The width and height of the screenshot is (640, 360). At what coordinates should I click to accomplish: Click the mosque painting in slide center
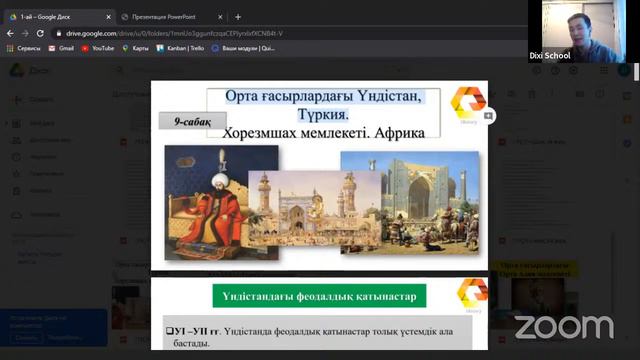tap(314, 209)
